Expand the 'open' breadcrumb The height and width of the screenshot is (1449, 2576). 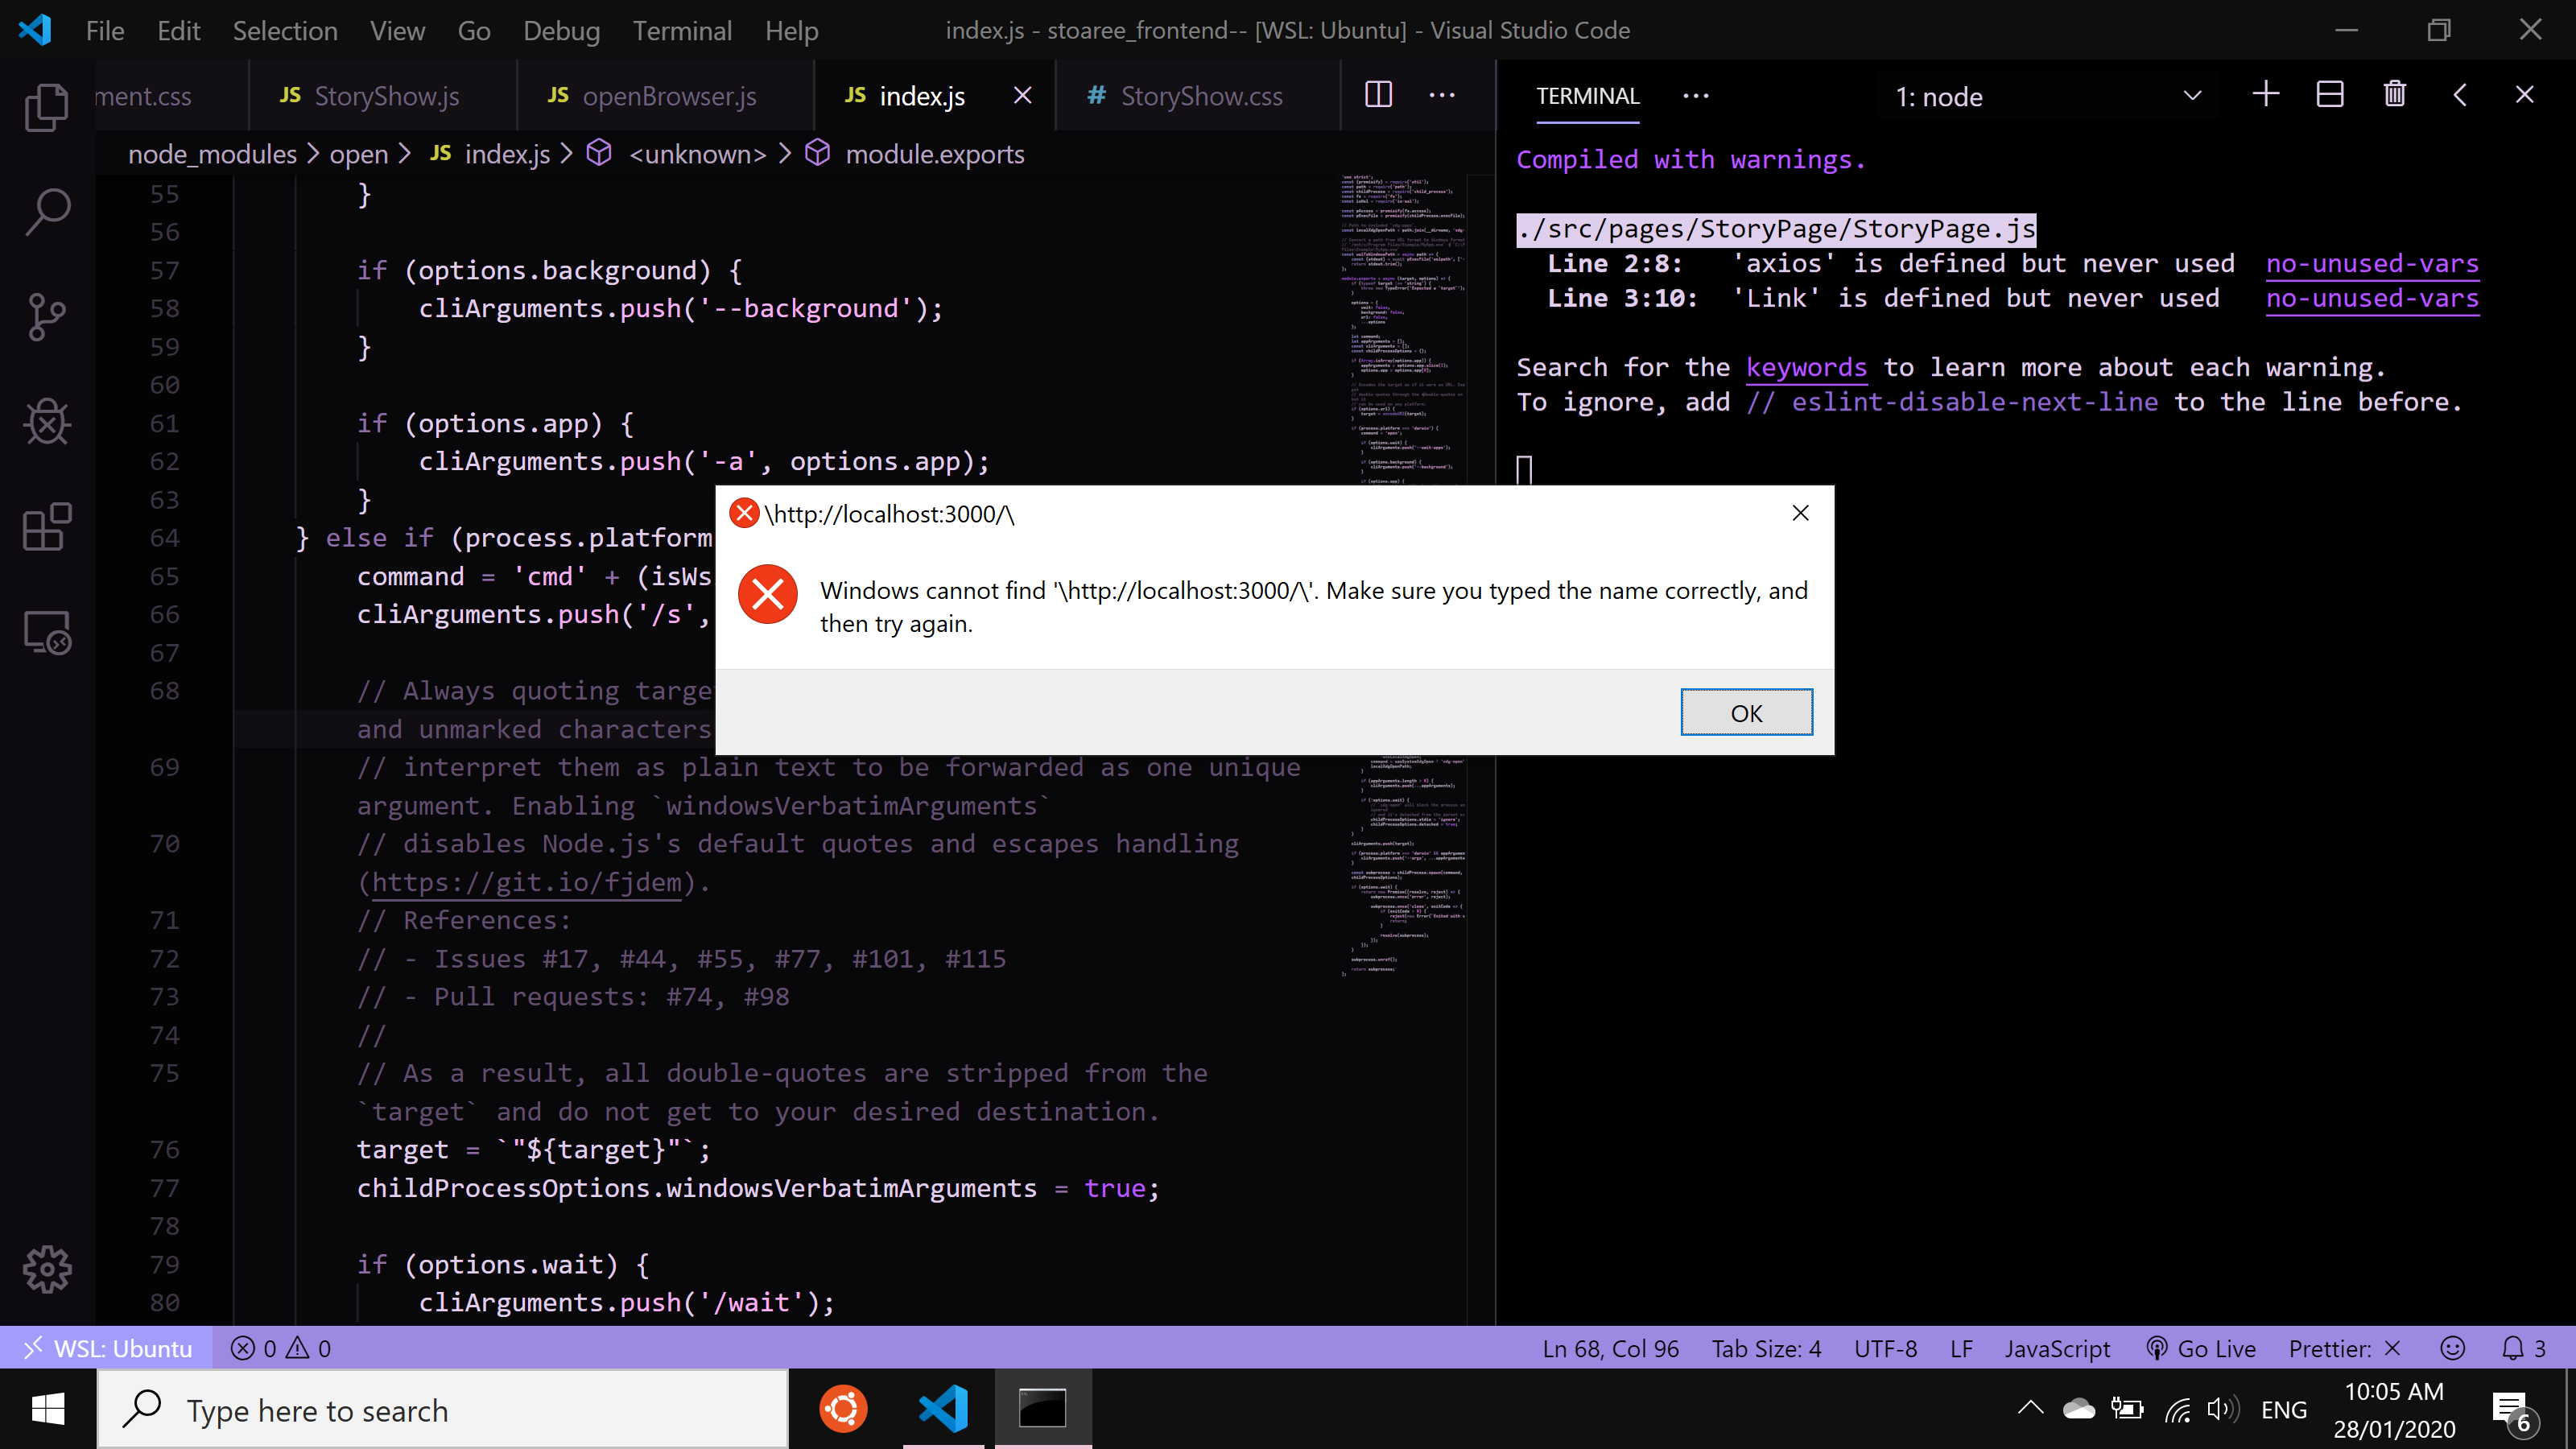[358, 154]
